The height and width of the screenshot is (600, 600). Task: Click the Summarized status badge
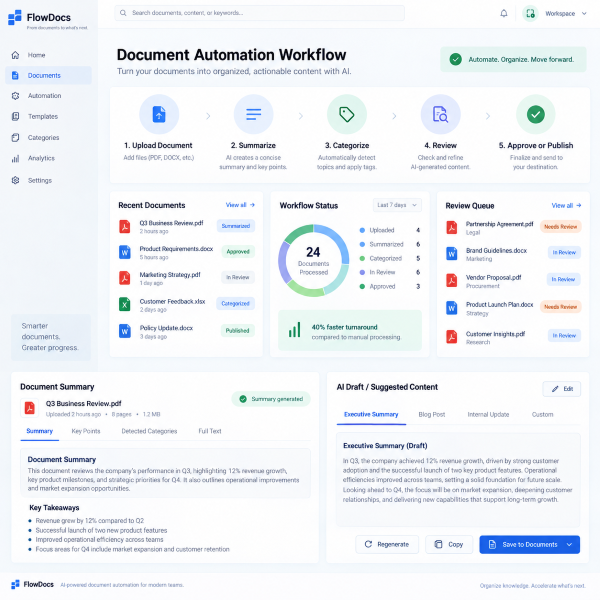pos(236,226)
